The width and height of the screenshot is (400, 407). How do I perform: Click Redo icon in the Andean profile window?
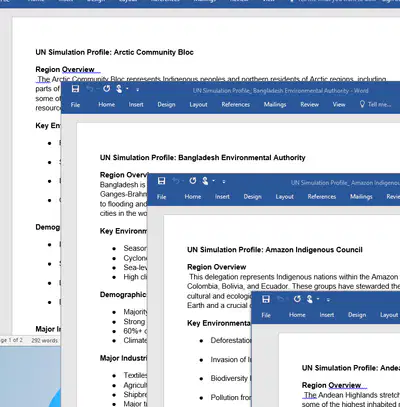[297, 299]
